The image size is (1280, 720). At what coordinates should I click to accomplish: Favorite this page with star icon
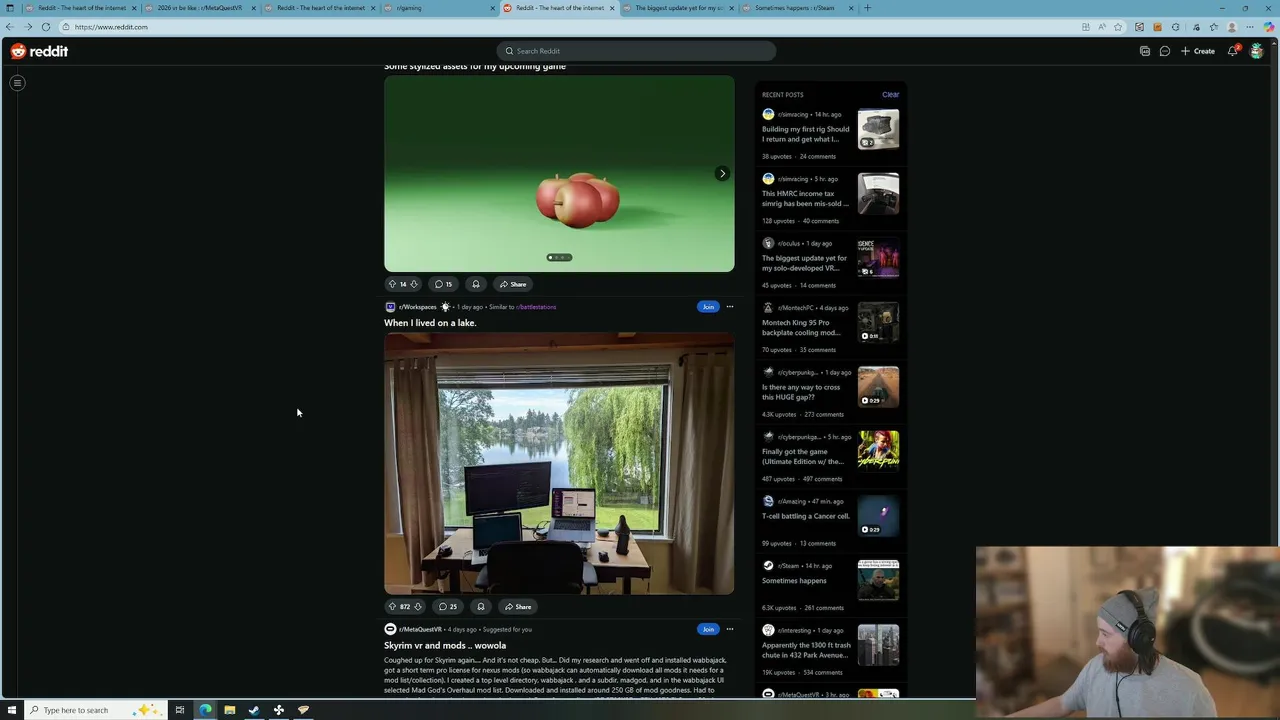(x=1118, y=27)
